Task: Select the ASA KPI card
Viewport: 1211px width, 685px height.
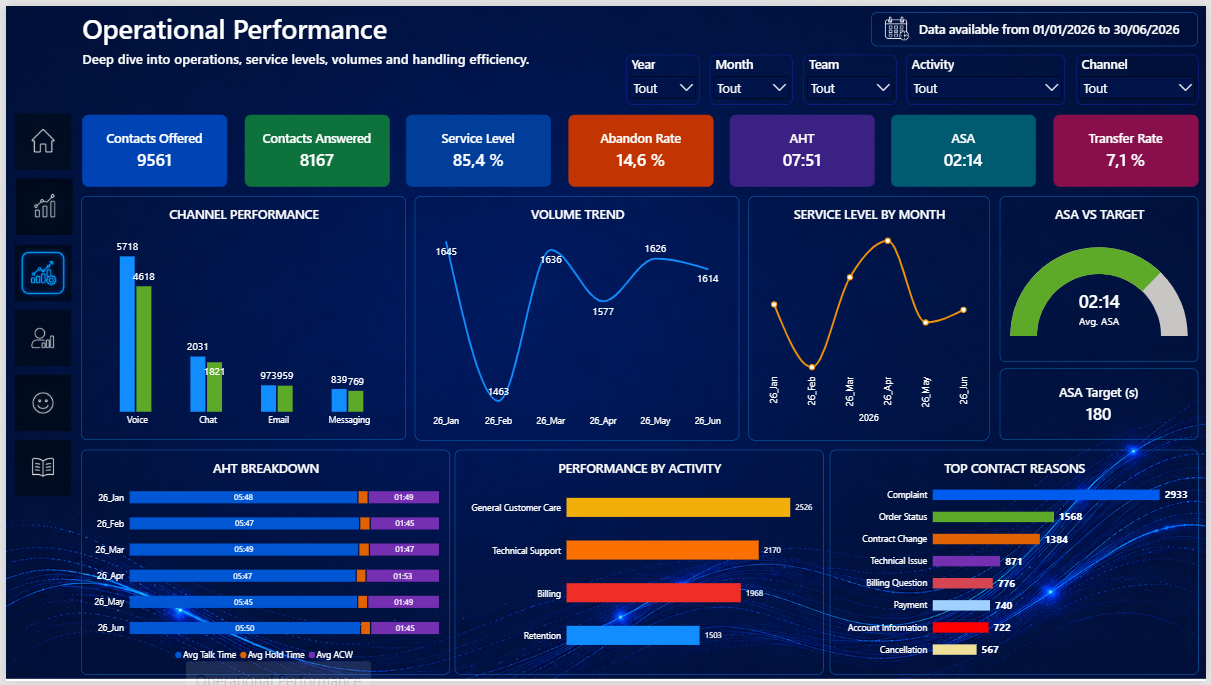Action: 963,151
